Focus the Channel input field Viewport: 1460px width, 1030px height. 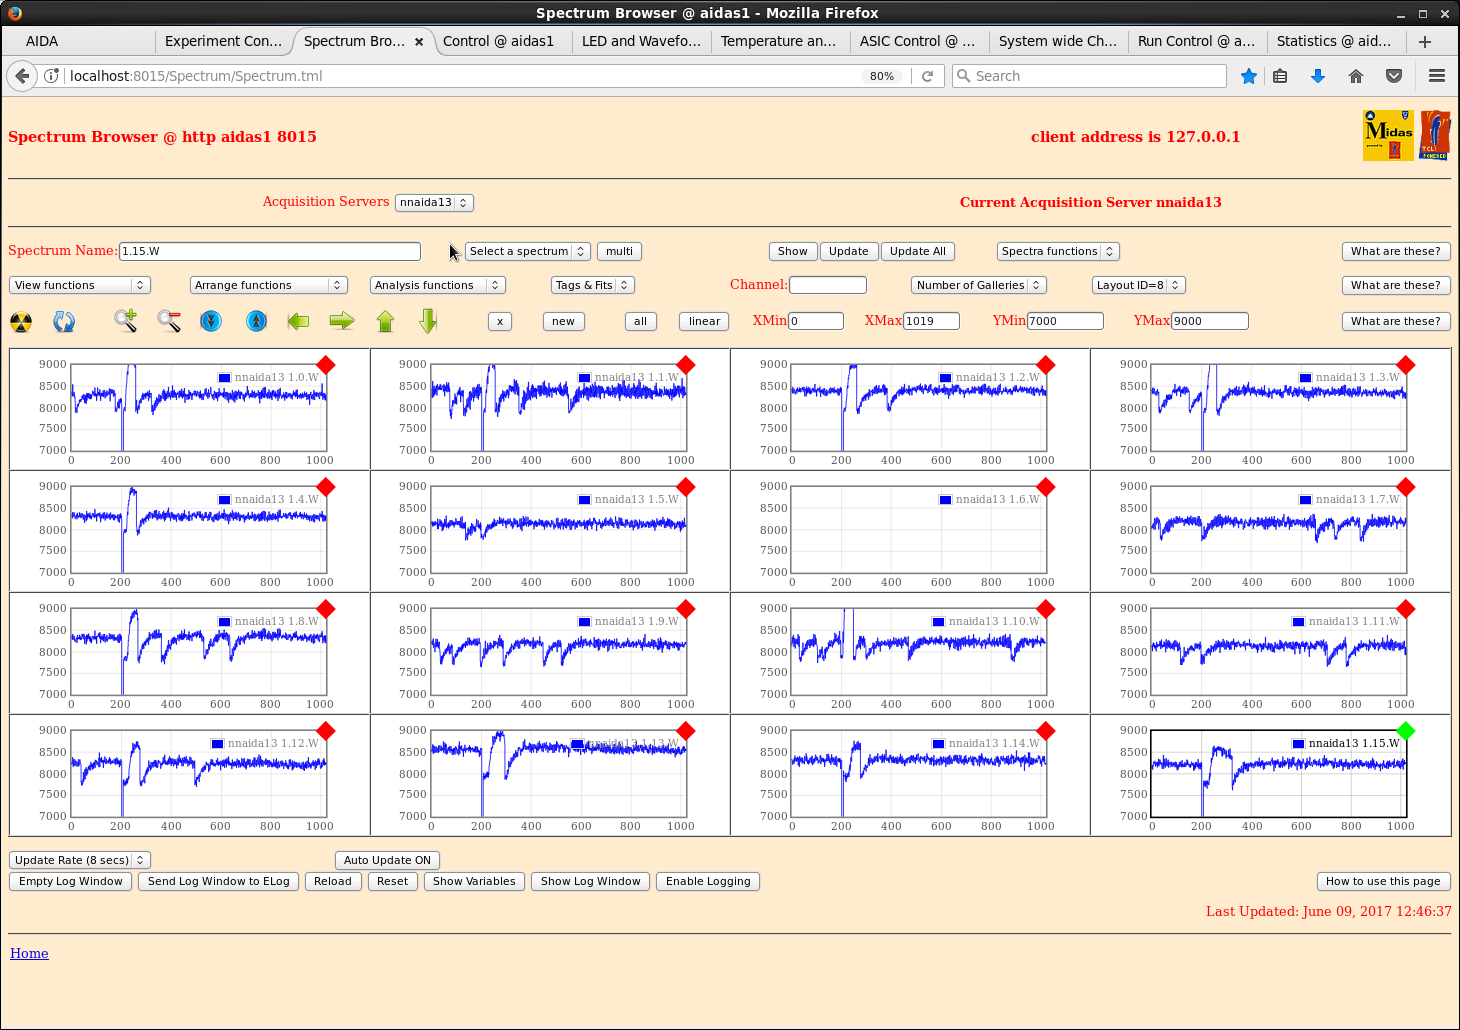[828, 285]
